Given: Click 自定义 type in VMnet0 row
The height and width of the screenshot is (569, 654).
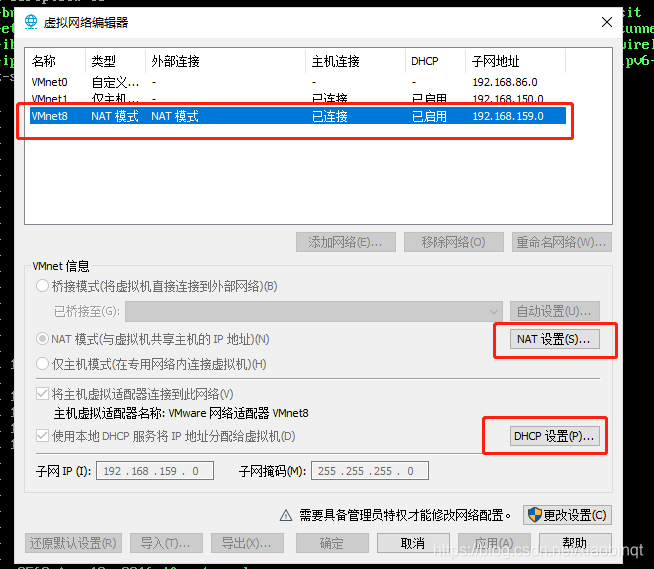Looking at the screenshot, I should pos(115,82).
